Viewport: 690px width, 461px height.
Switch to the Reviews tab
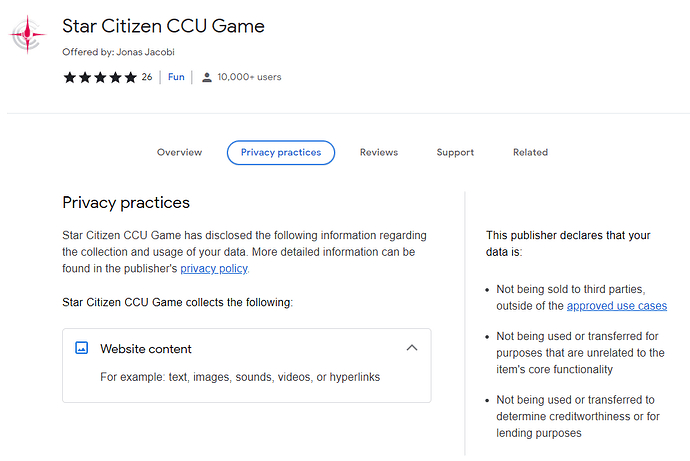tap(379, 152)
